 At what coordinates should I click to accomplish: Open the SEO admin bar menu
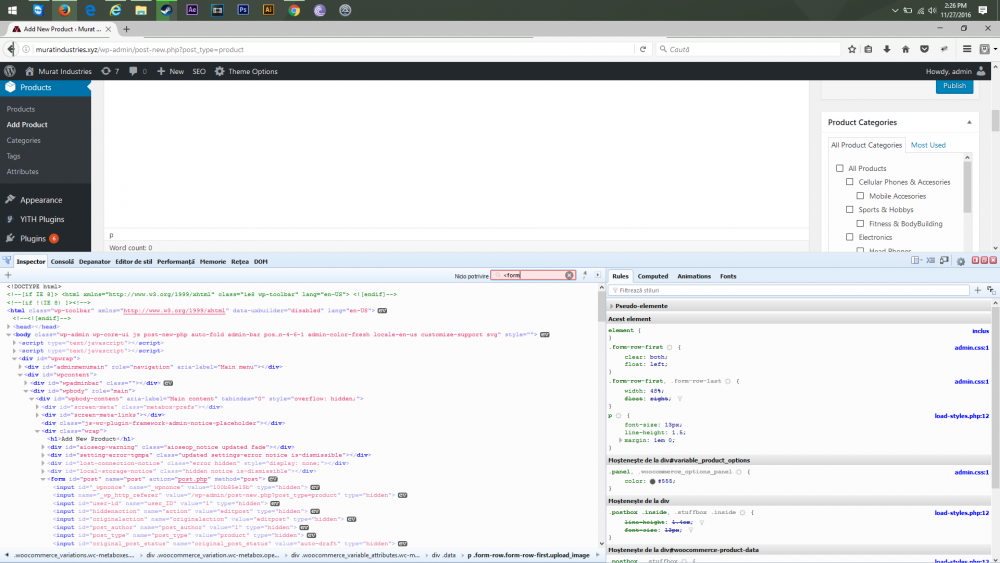tap(199, 71)
